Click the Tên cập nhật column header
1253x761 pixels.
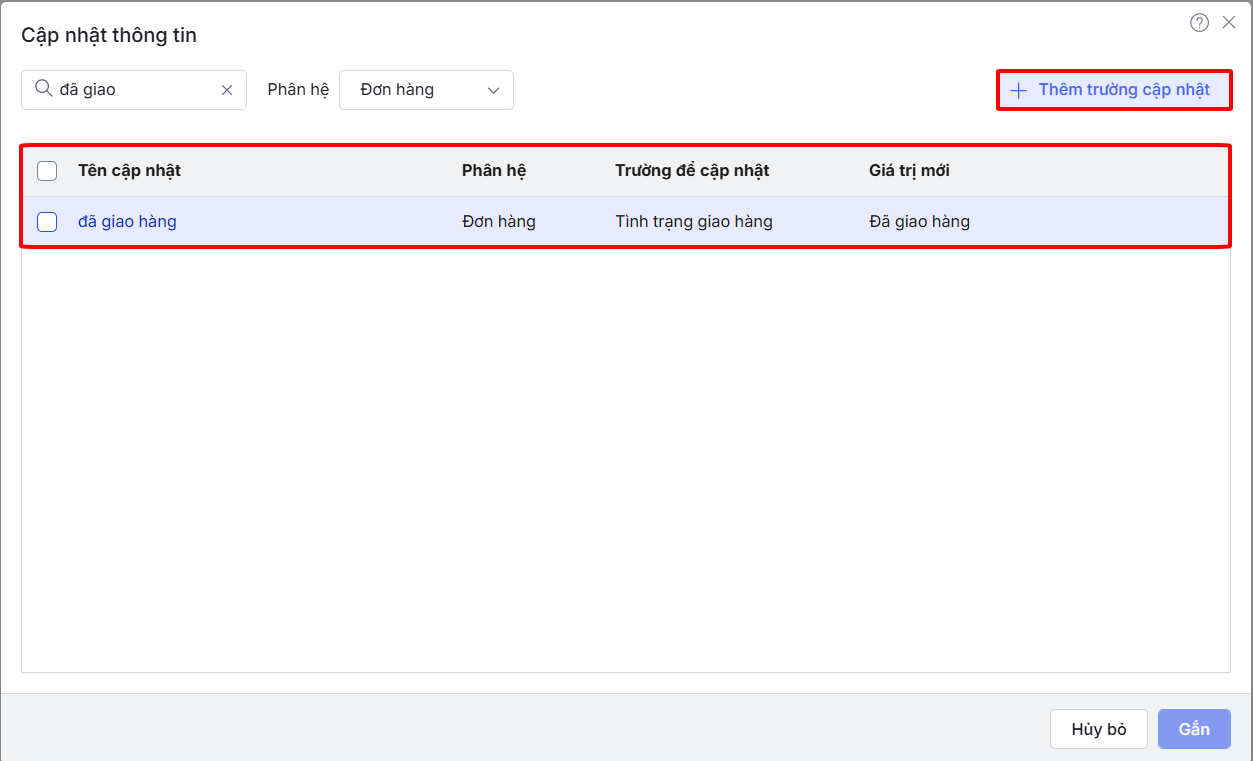(x=129, y=171)
